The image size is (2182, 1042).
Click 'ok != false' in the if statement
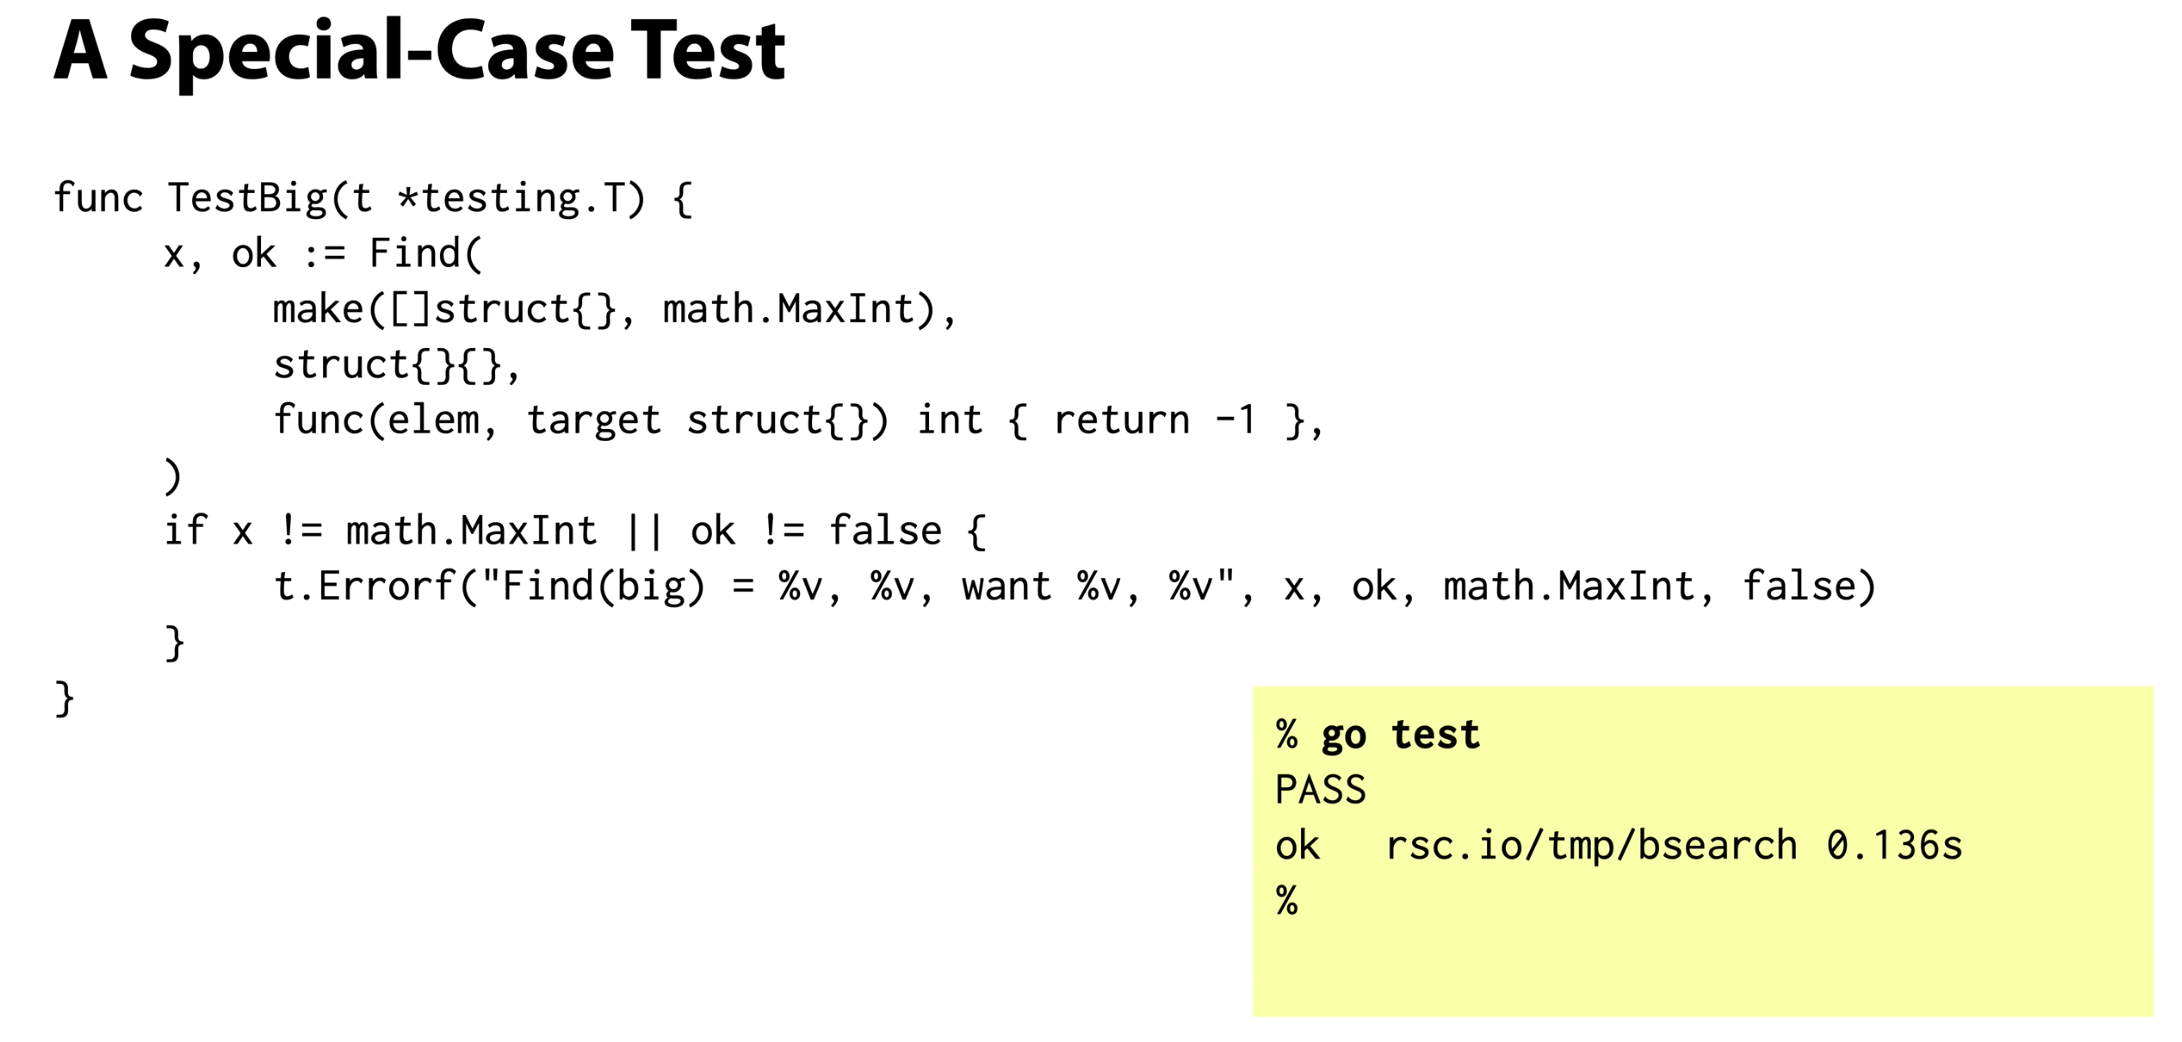815,531
